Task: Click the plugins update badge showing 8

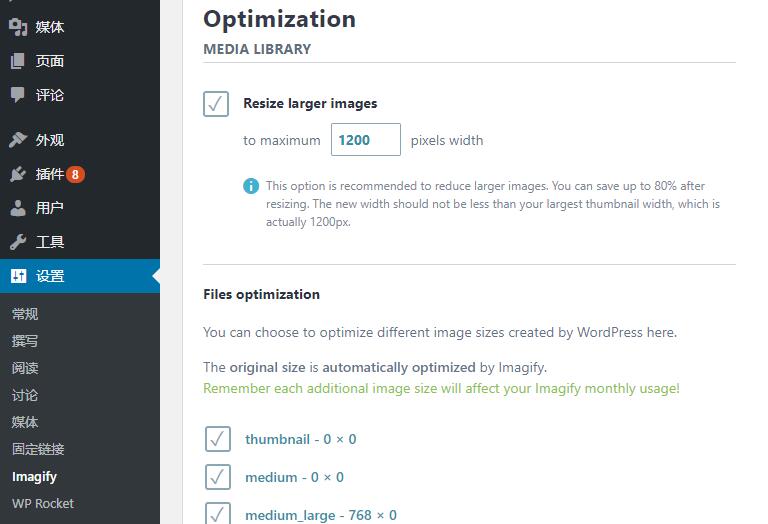Action: (x=75, y=174)
